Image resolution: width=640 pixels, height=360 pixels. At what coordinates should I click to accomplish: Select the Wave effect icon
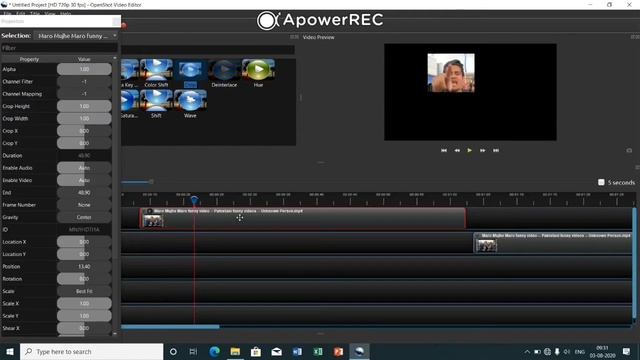pyautogui.click(x=190, y=100)
